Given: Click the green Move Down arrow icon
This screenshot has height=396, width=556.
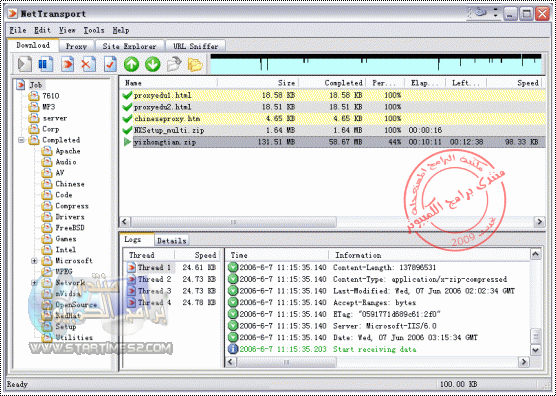Looking at the screenshot, I should 153,65.
